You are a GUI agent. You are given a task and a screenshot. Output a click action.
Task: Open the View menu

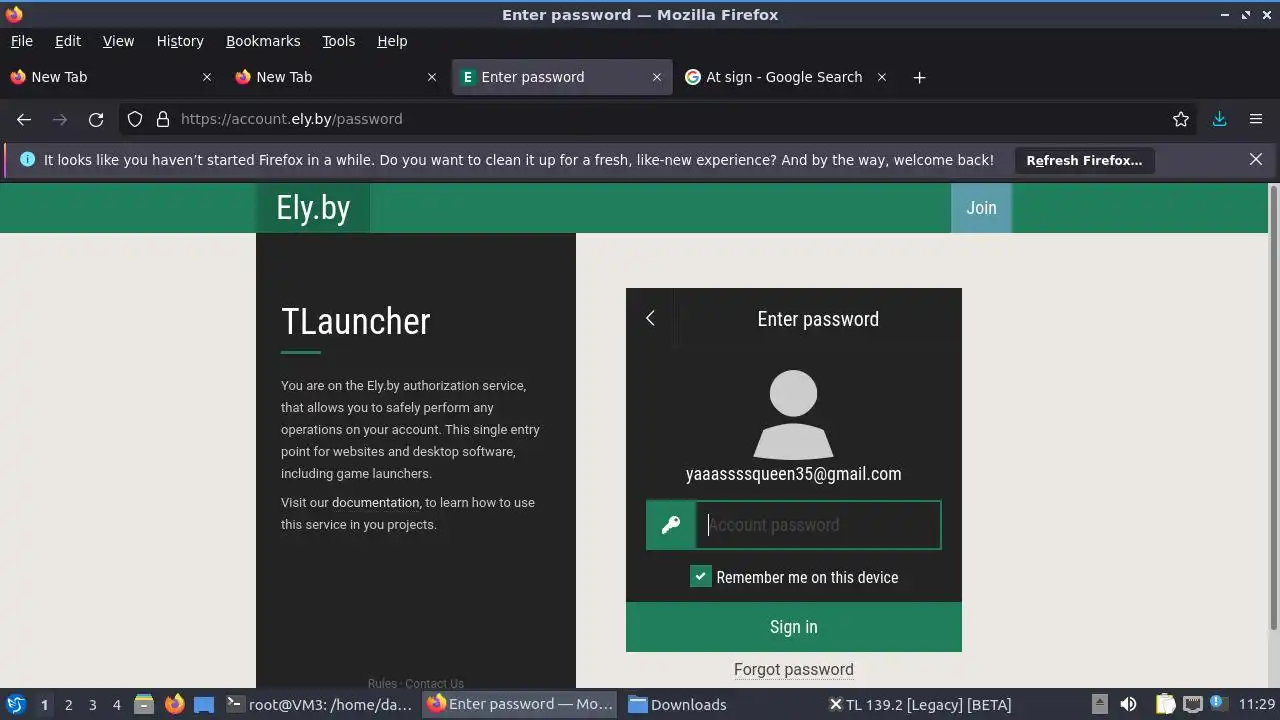point(118,41)
